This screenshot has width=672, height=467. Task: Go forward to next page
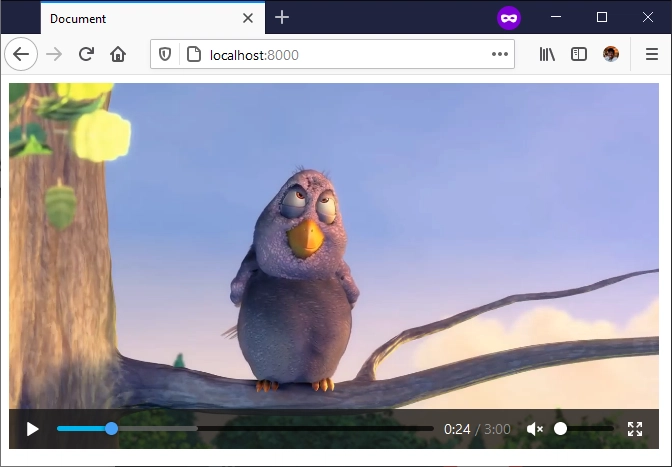point(54,54)
